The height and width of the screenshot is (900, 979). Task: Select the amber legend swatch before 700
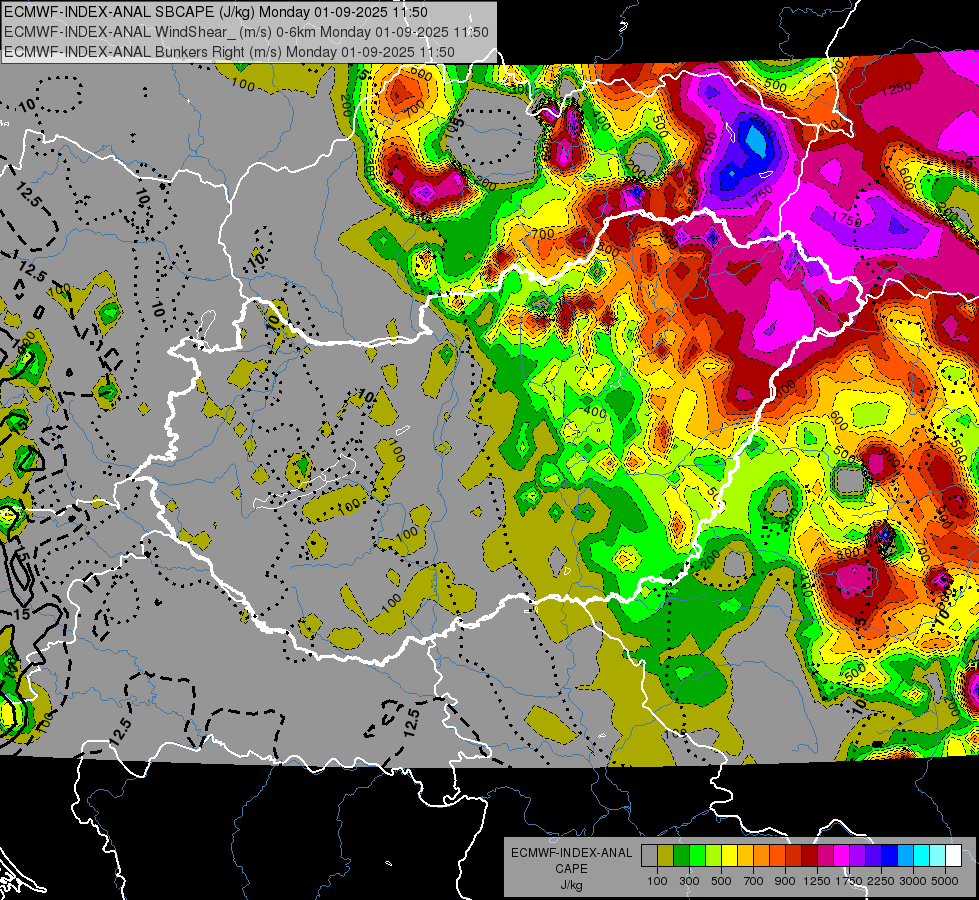click(x=745, y=855)
